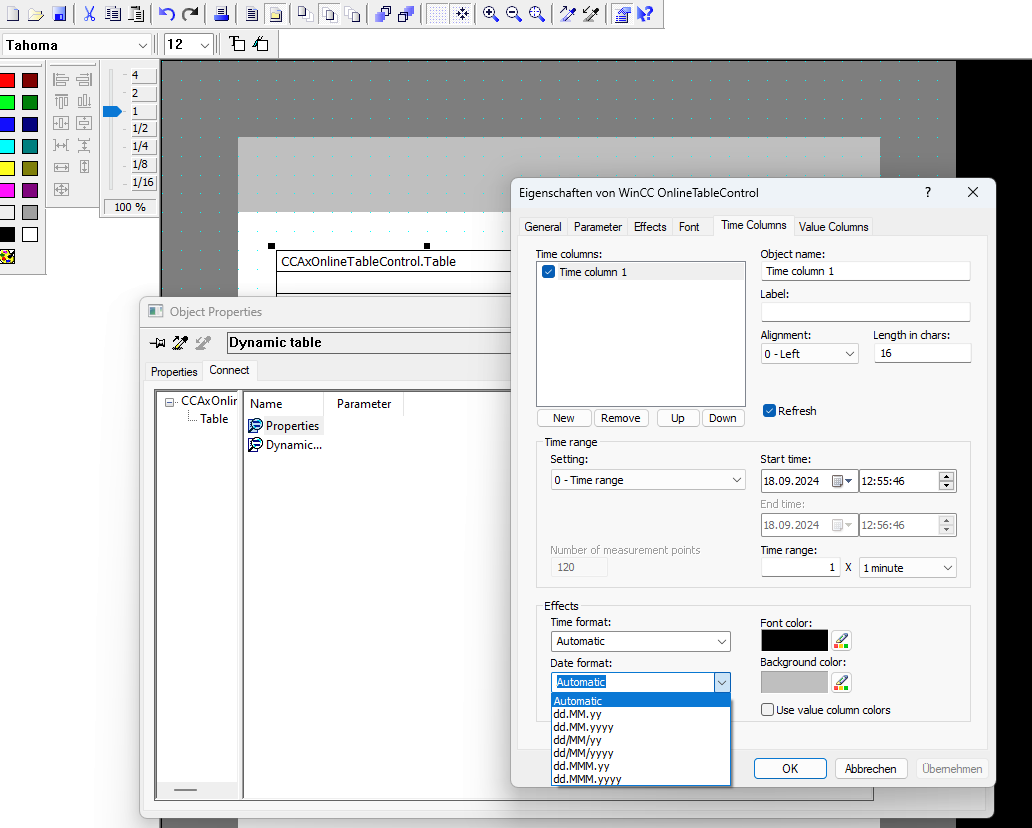Uncheck the Refresh checkbox
Viewport: 1032px width, 828px height.
click(769, 411)
